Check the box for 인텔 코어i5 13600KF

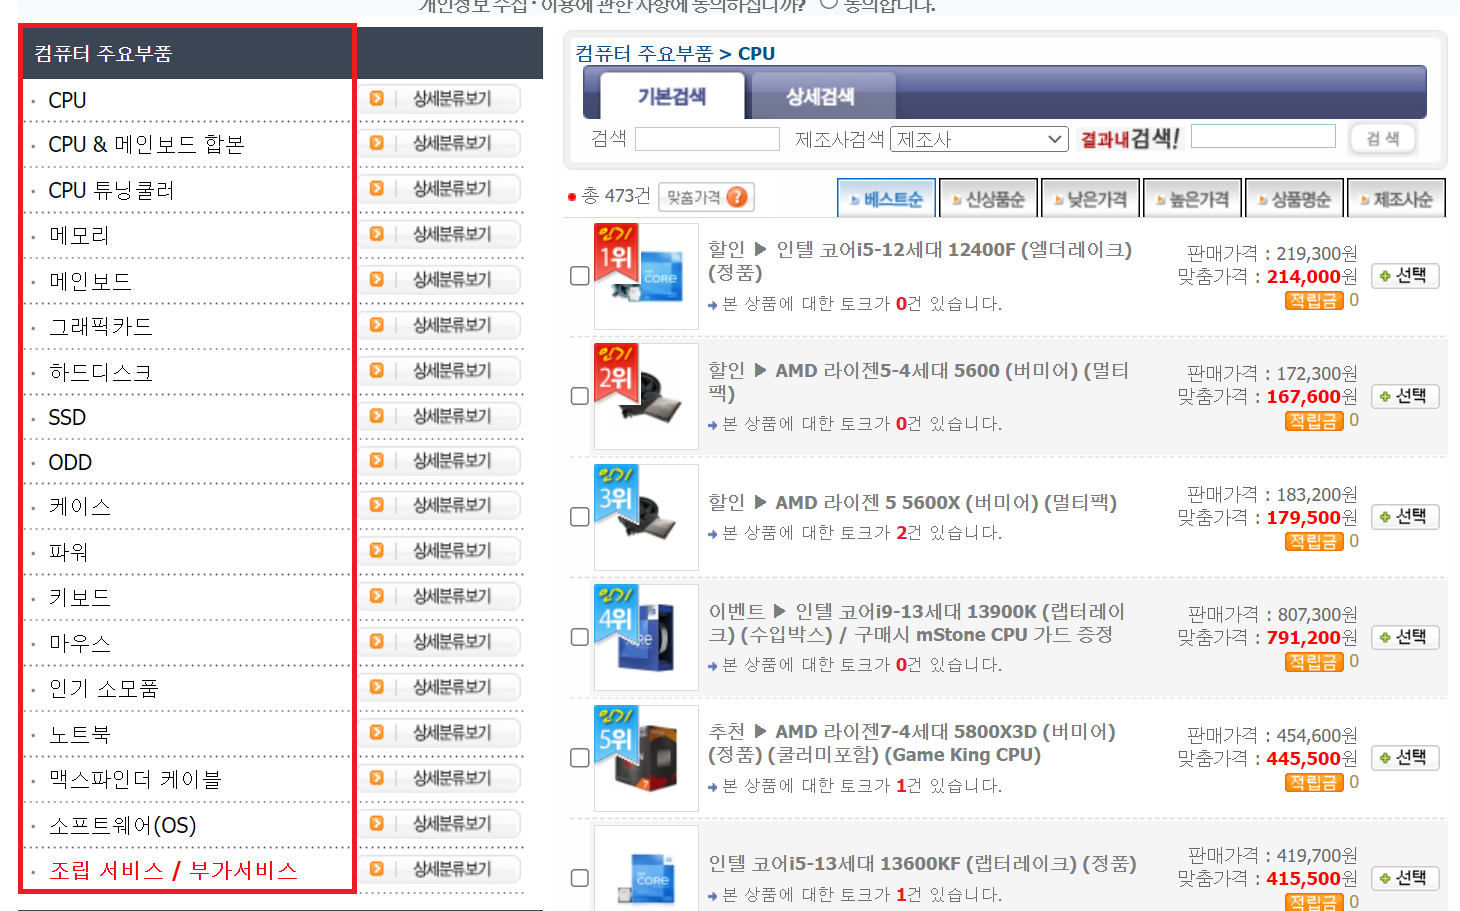[579, 878]
